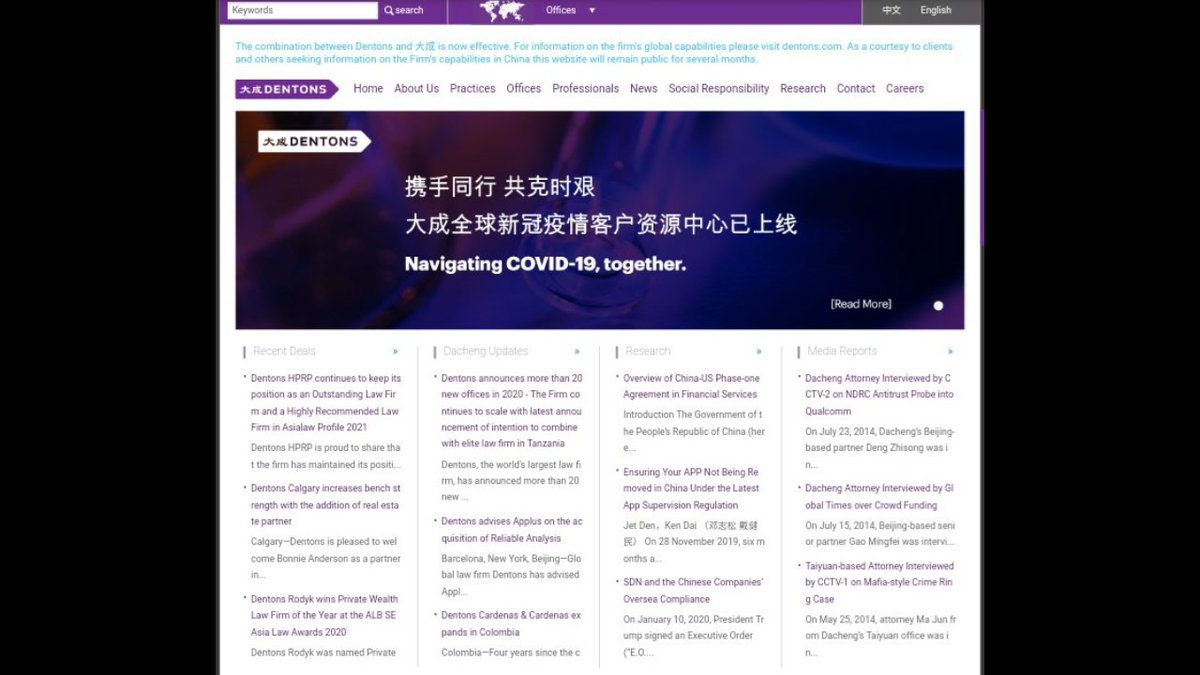
Task: Click excerpt 'On January 10, 2020, President'
Action: [x=693, y=636]
